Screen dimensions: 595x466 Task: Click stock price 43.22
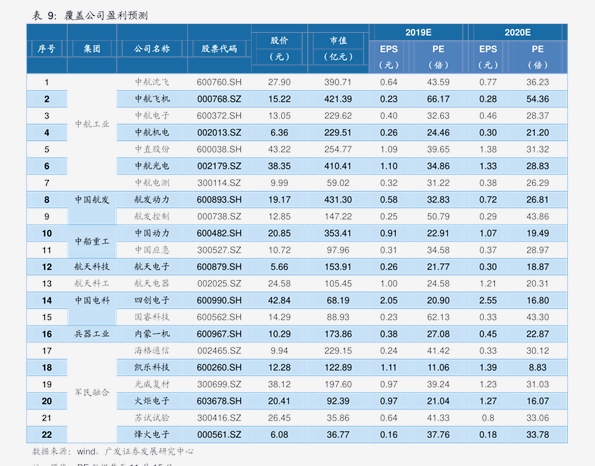(x=279, y=149)
